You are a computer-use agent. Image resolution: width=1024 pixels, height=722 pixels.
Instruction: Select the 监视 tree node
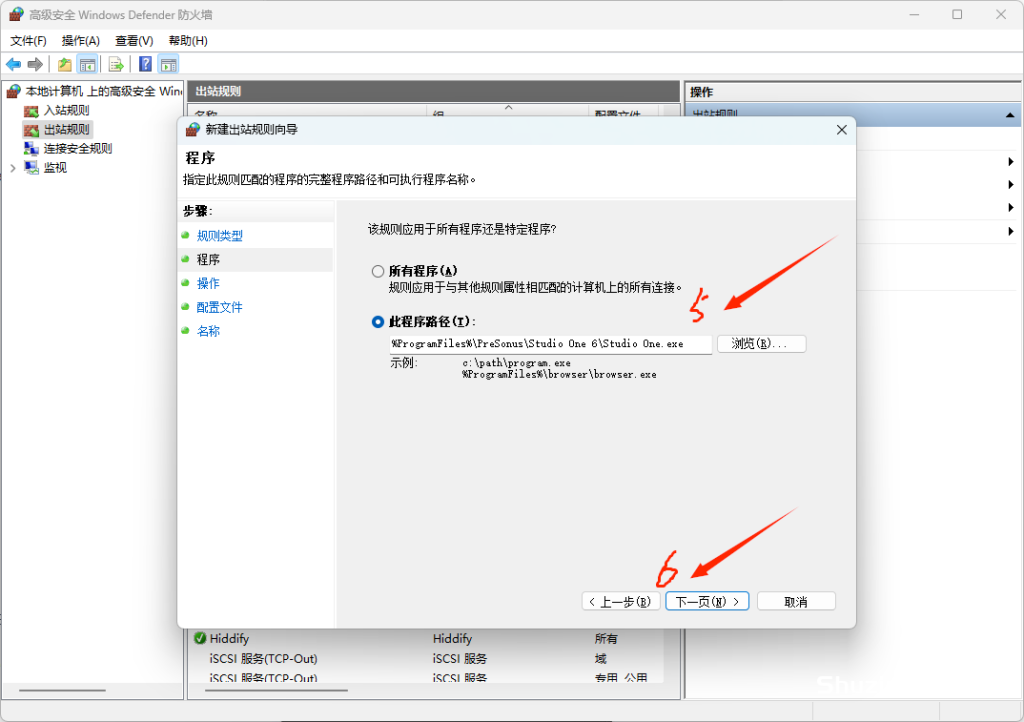coord(55,167)
